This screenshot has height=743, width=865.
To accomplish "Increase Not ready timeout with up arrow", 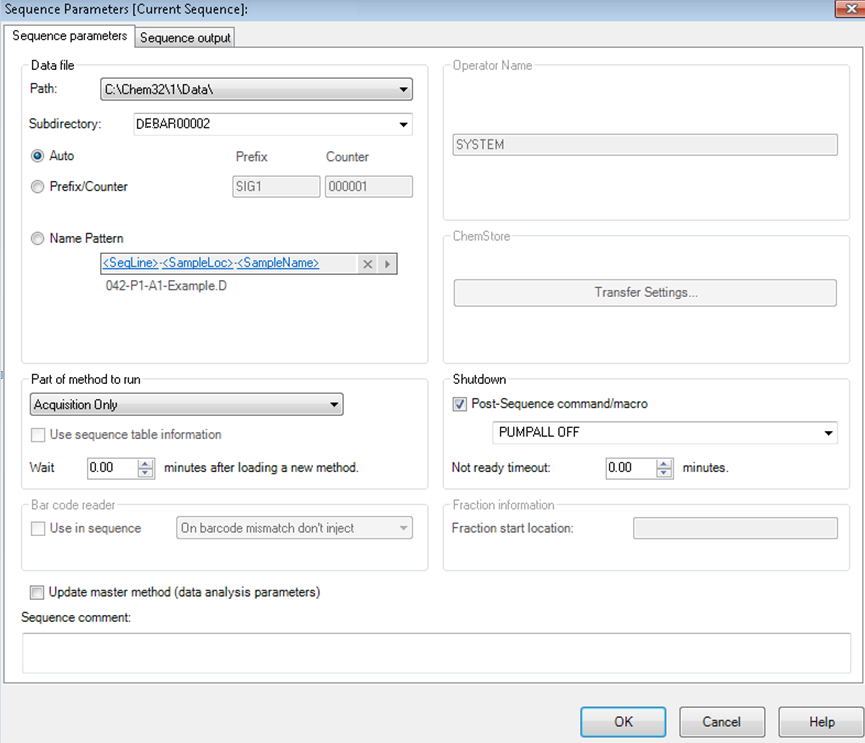I will 664,462.
